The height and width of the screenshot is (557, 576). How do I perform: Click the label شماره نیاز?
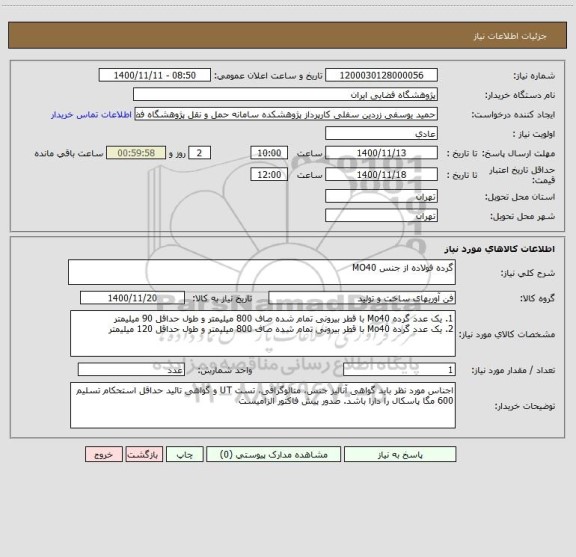point(534,76)
